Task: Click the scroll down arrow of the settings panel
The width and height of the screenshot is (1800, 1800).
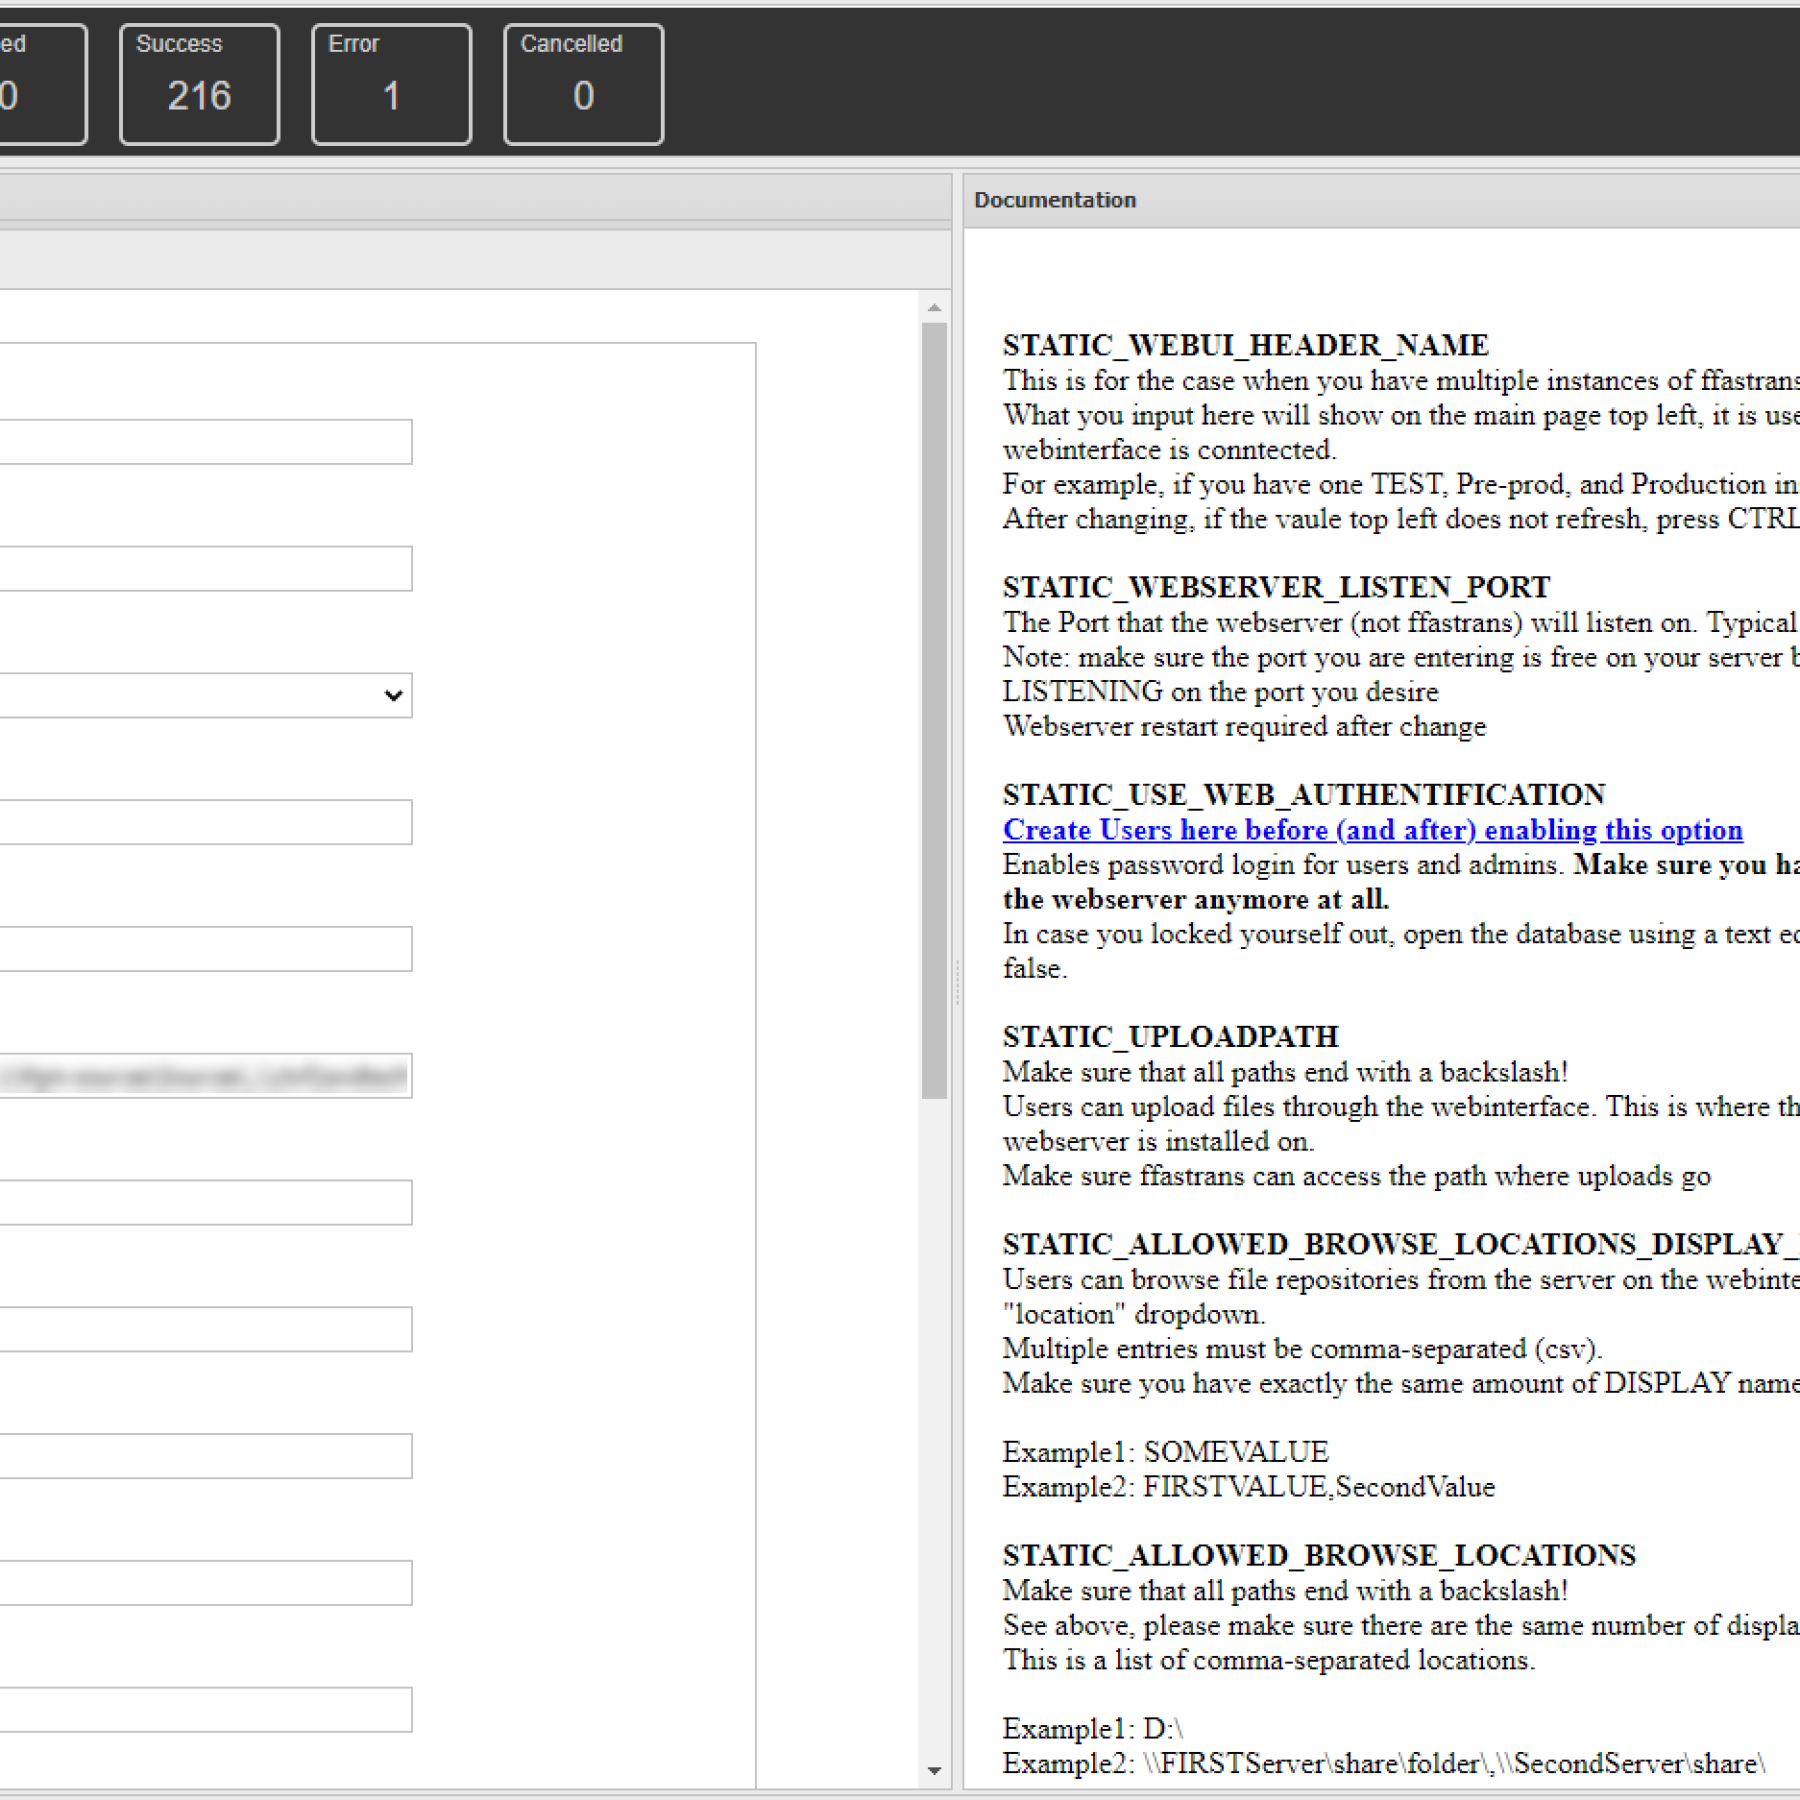Action: [934, 1770]
